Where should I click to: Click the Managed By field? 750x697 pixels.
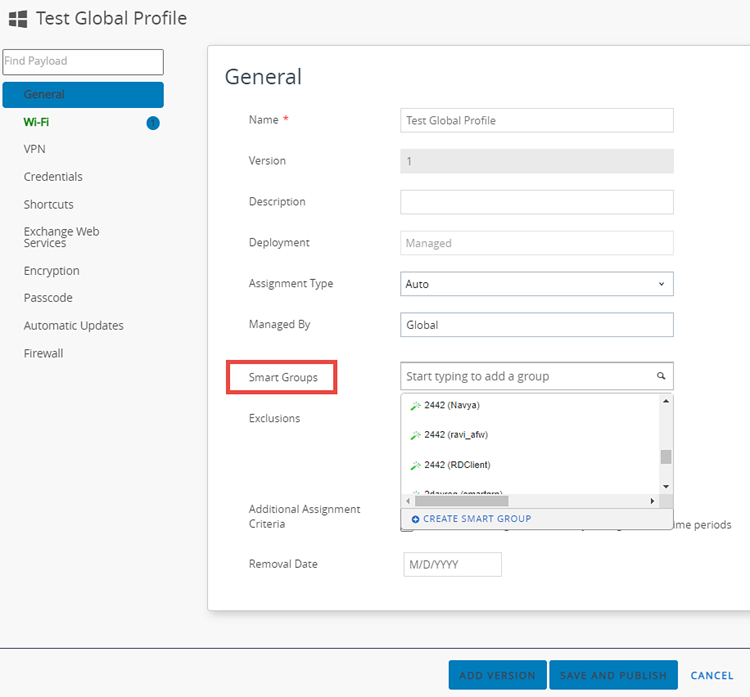(537, 324)
